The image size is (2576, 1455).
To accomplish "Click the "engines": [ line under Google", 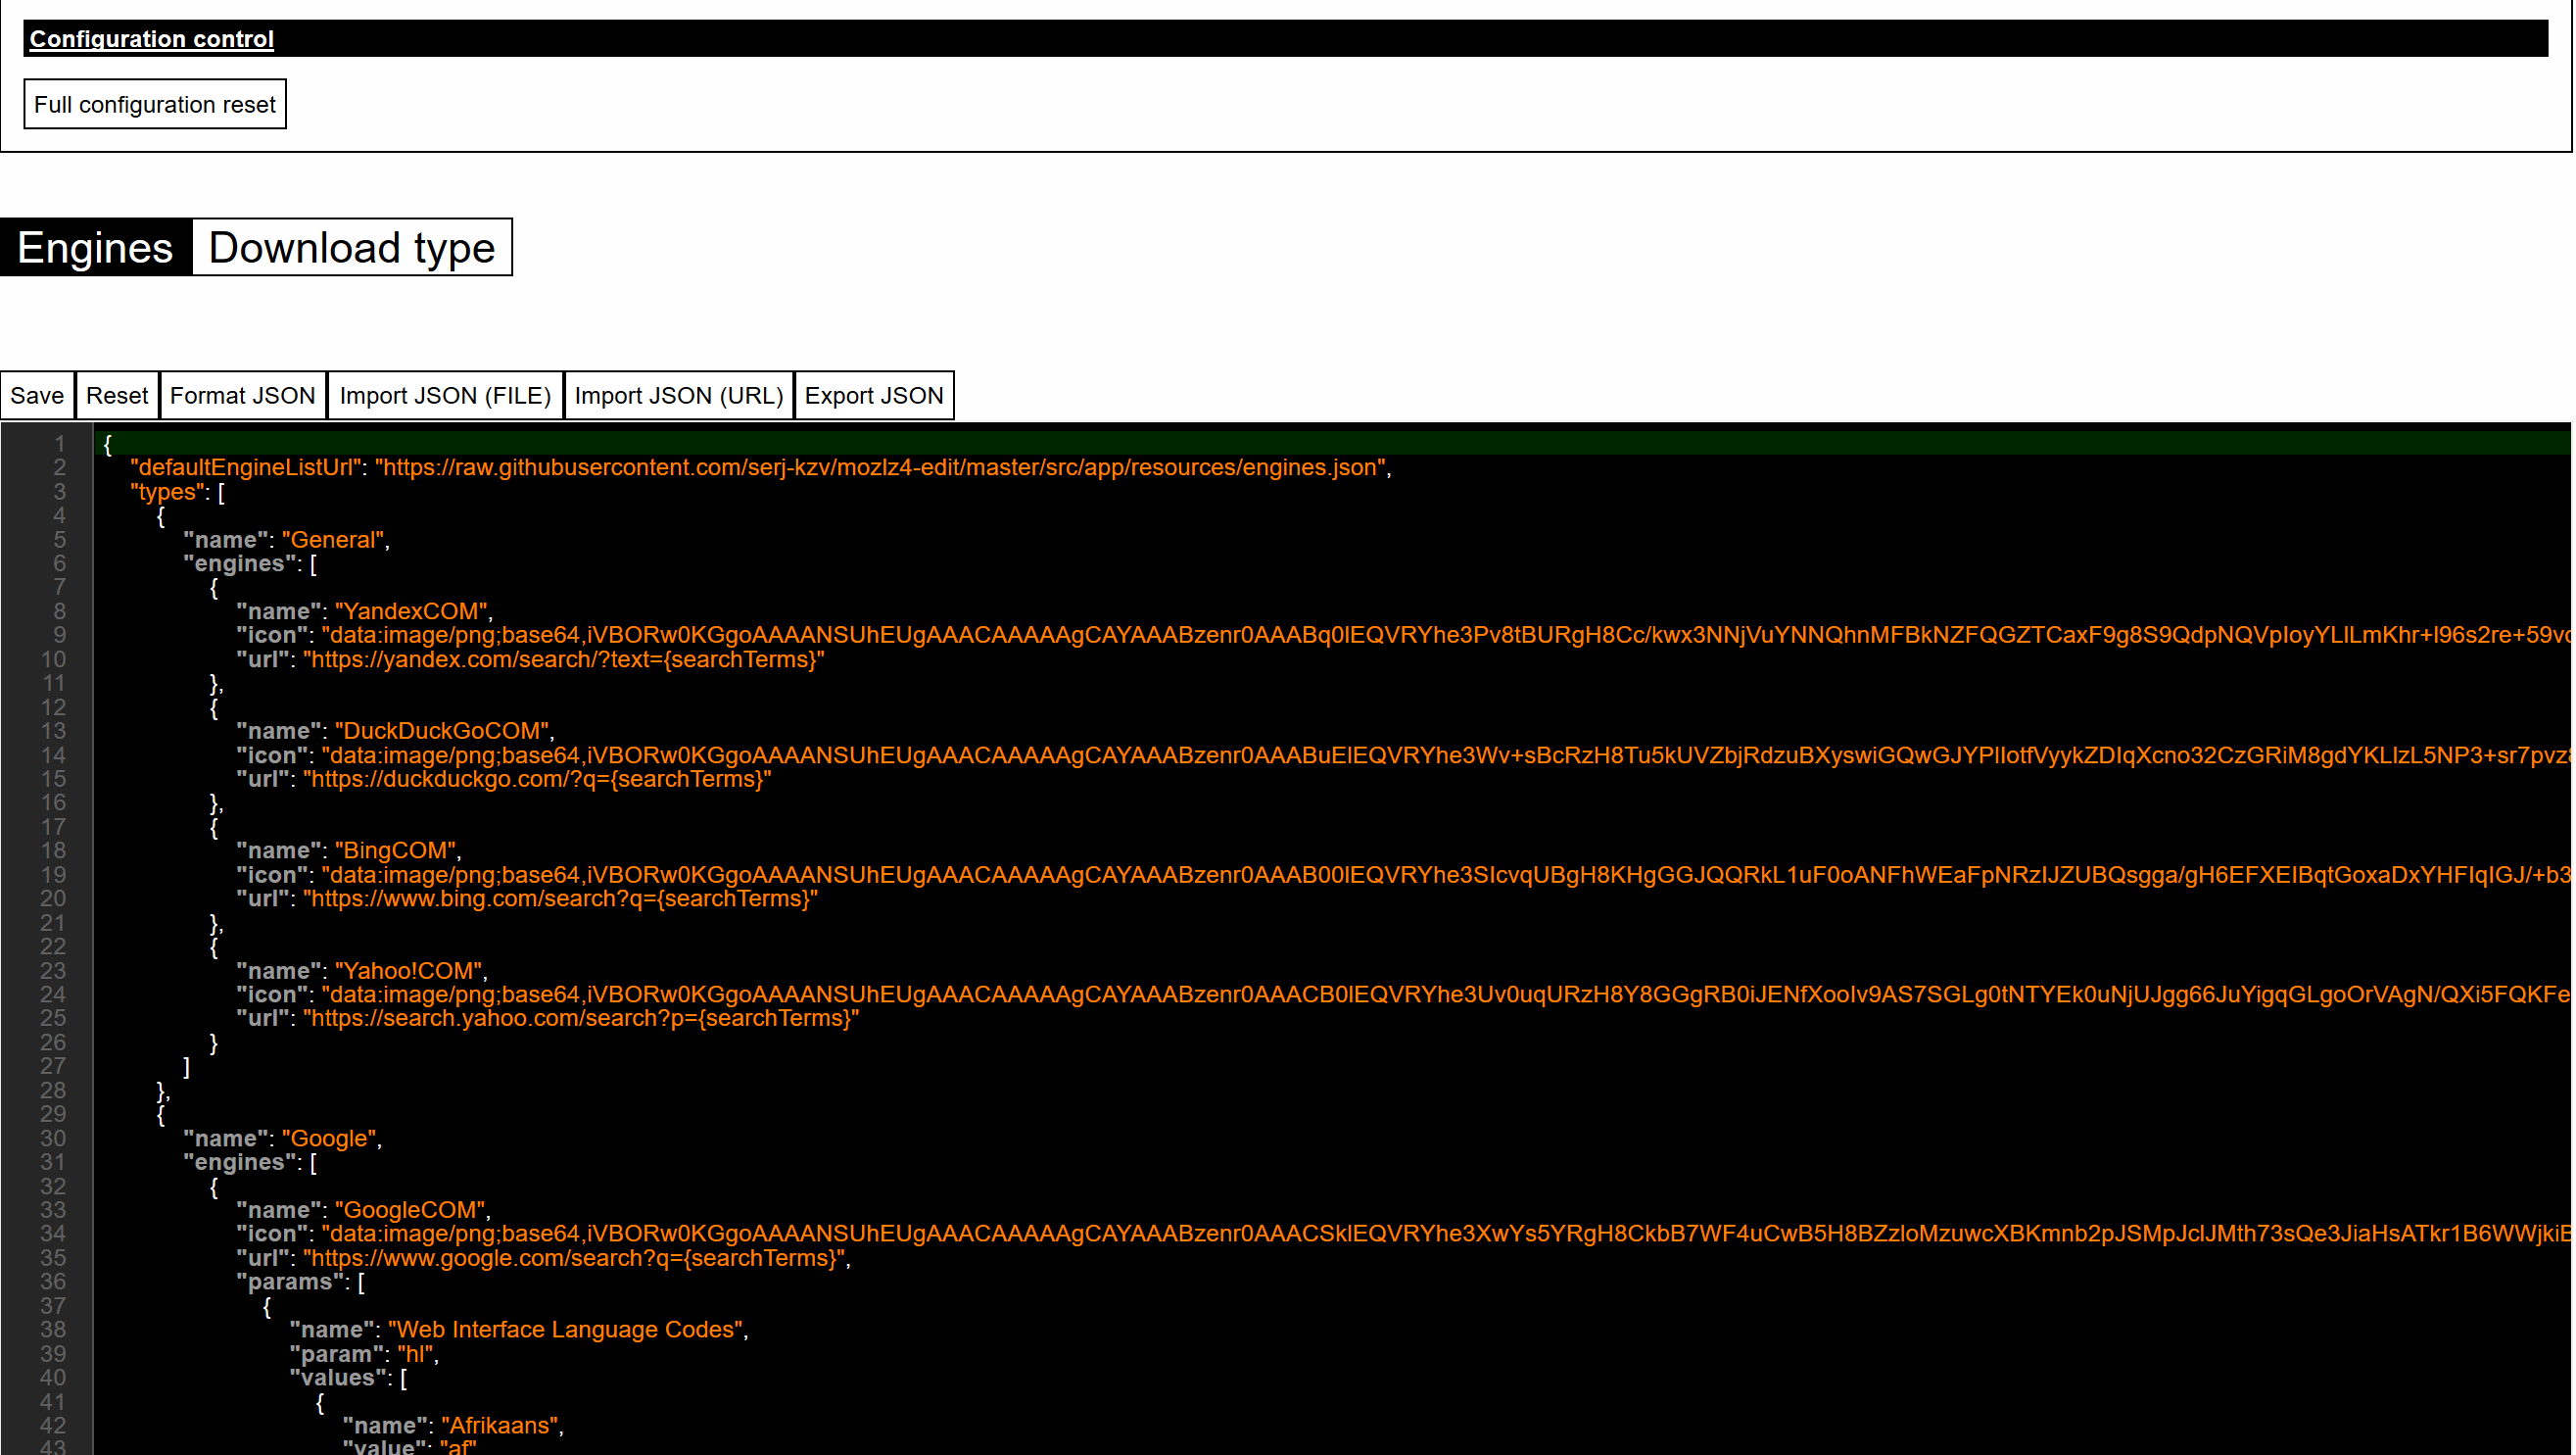I will (x=250, y=1162).
